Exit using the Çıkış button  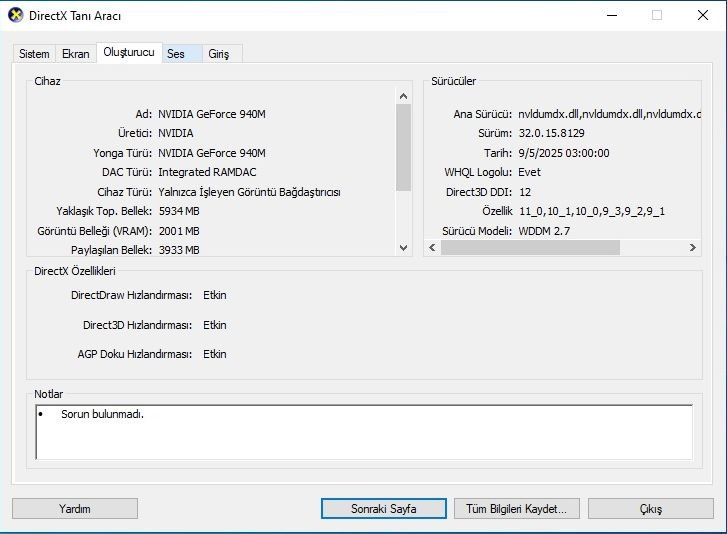[x=650, y=509]
